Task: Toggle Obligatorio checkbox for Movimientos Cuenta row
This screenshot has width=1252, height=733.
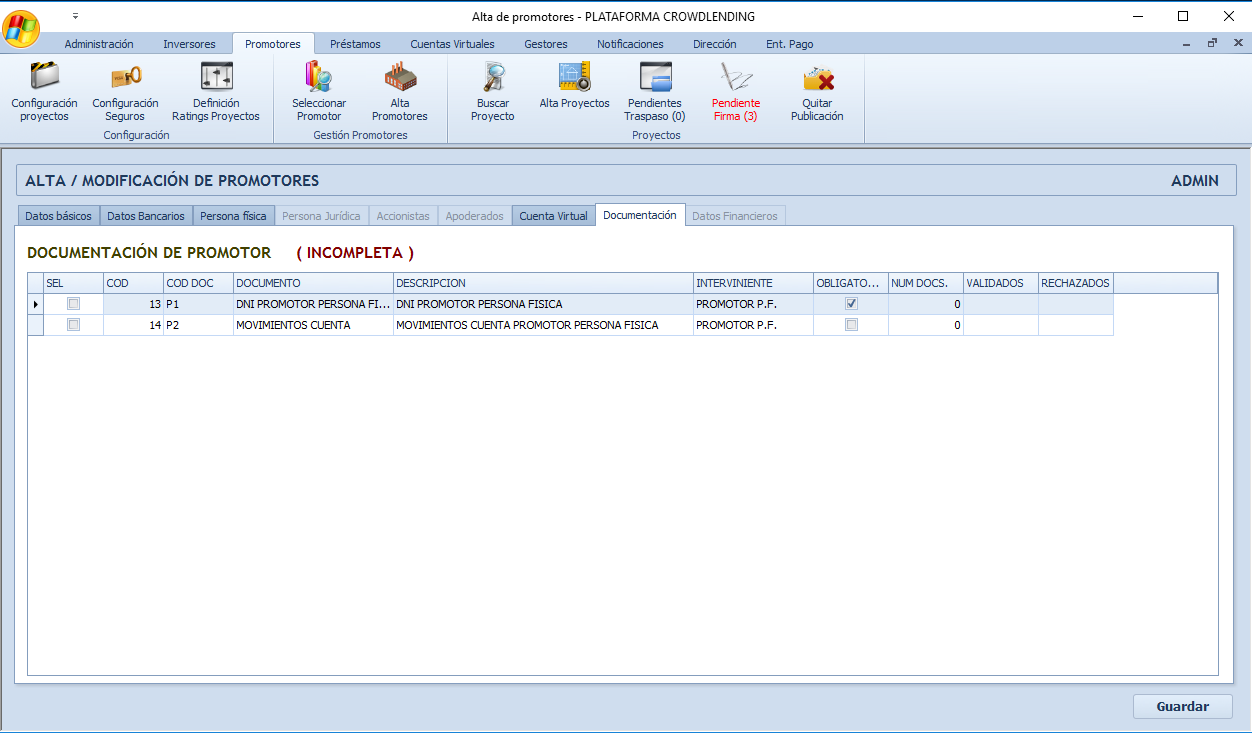Action: pyautogui.click(x=851, y=325)
